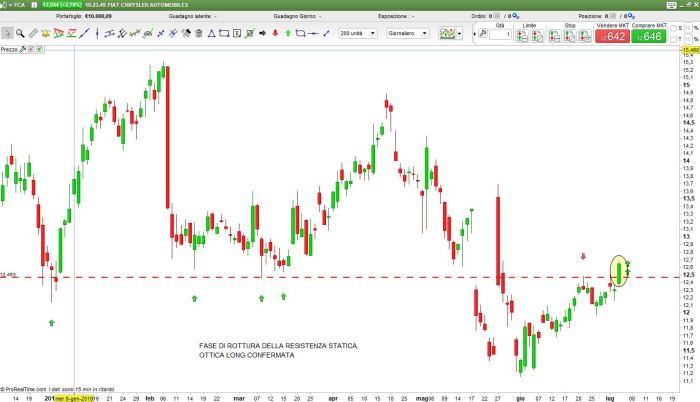This screenshot has width=700, height=402.
Task: Click the T percent value field
Action: coord(688,40)
